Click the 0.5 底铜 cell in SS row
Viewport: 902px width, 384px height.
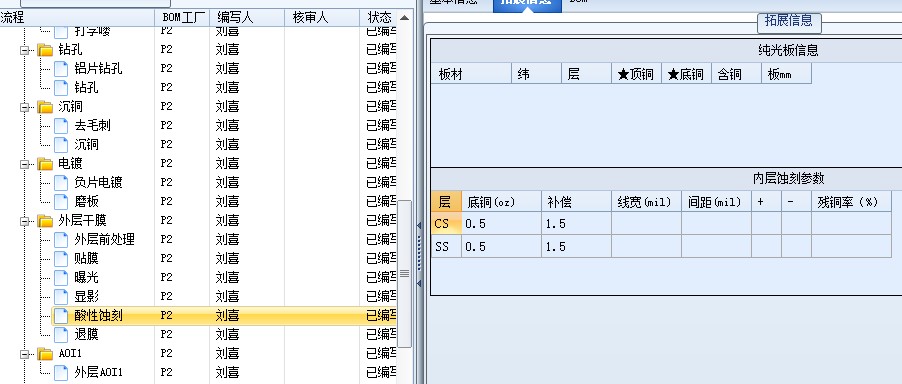502,247
